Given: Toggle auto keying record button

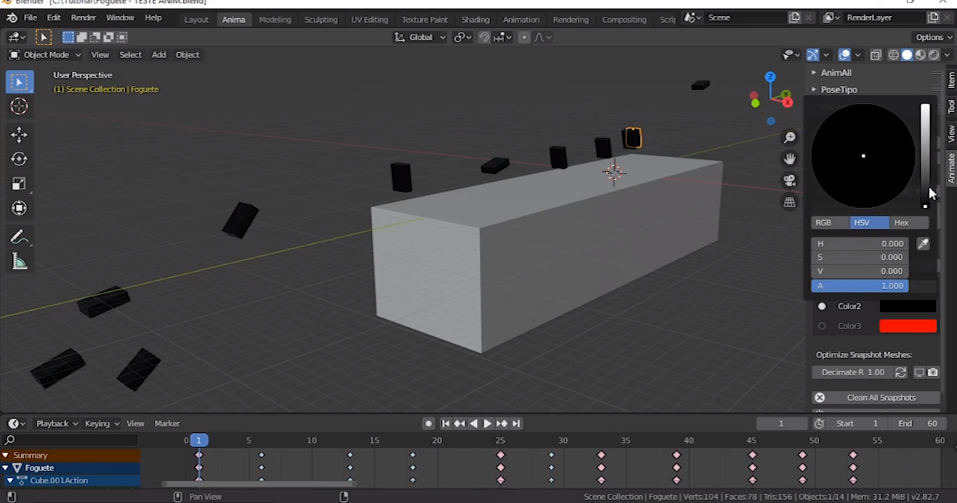Looking at the screenshot, I should (x=428, y=423).
